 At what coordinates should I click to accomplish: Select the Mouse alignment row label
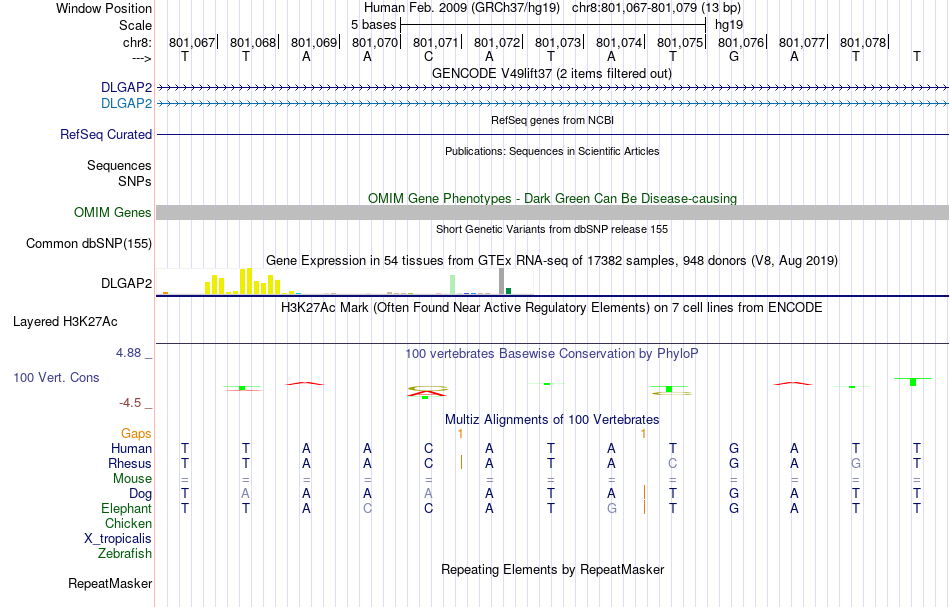[132, 479]
